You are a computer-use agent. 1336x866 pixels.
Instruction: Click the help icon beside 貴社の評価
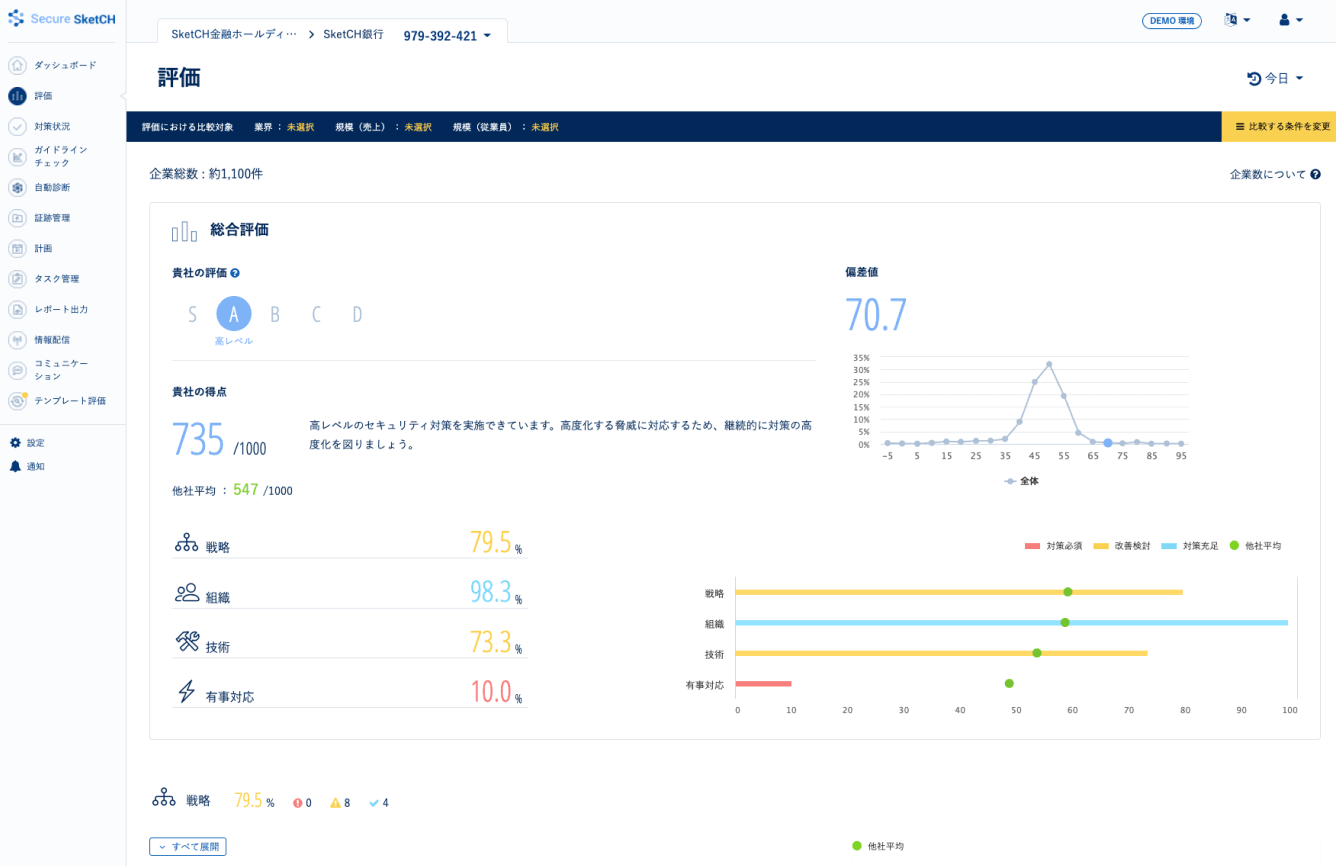pos(235,273)
